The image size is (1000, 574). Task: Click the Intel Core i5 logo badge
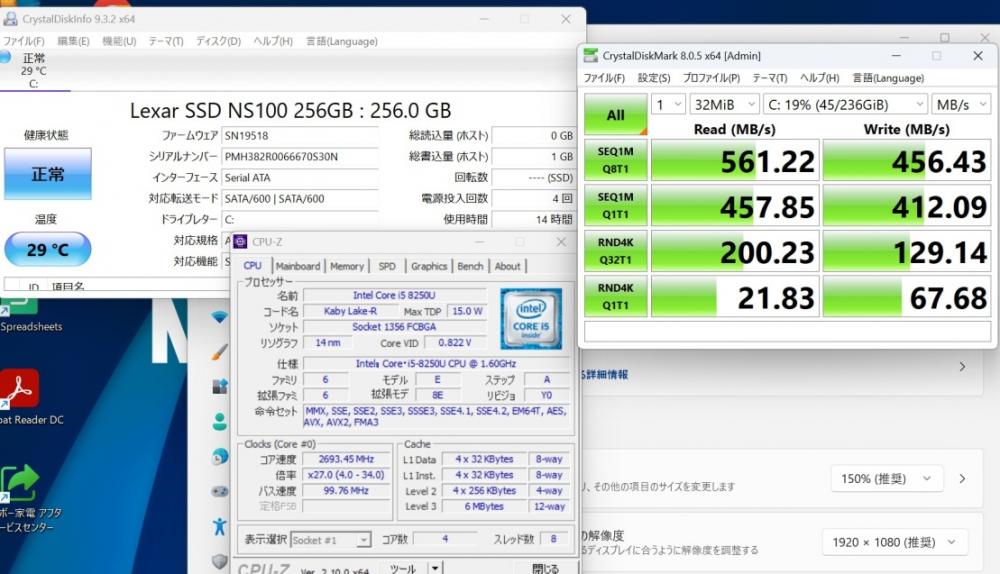coord(531,318)
